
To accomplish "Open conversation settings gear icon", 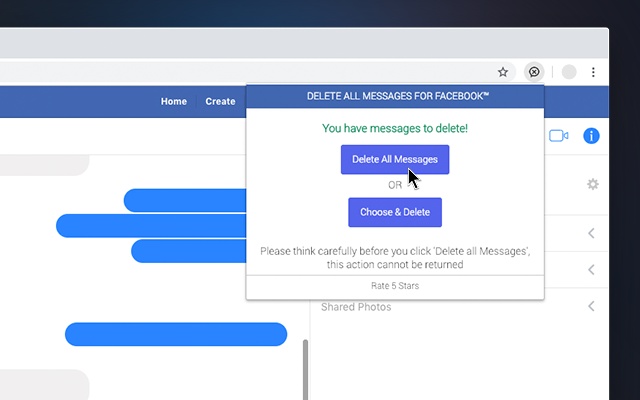I will point(593,184).
